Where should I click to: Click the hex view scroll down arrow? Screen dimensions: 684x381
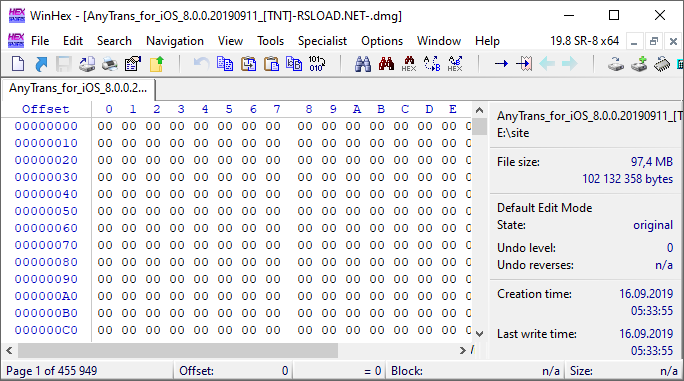479,334
